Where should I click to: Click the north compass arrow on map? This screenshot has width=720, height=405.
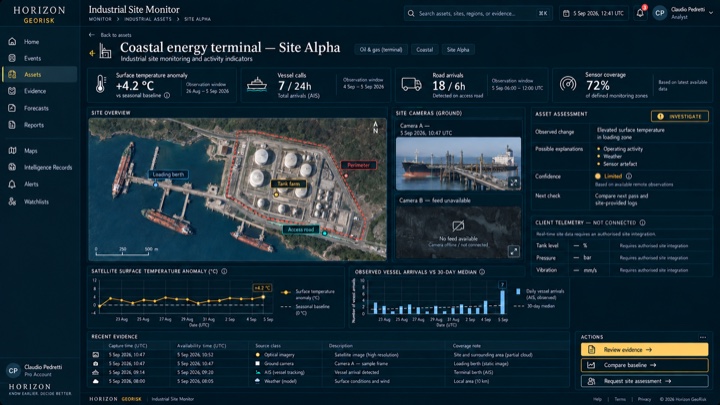click(376, 127)
